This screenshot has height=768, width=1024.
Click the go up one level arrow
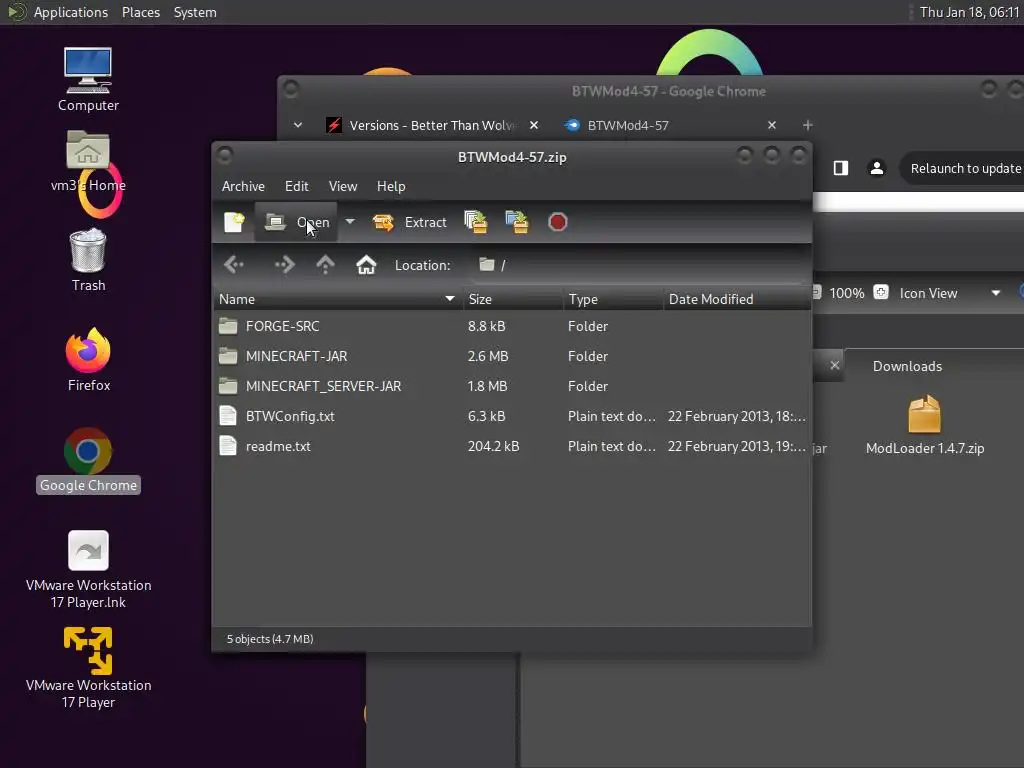click(325, 264)
